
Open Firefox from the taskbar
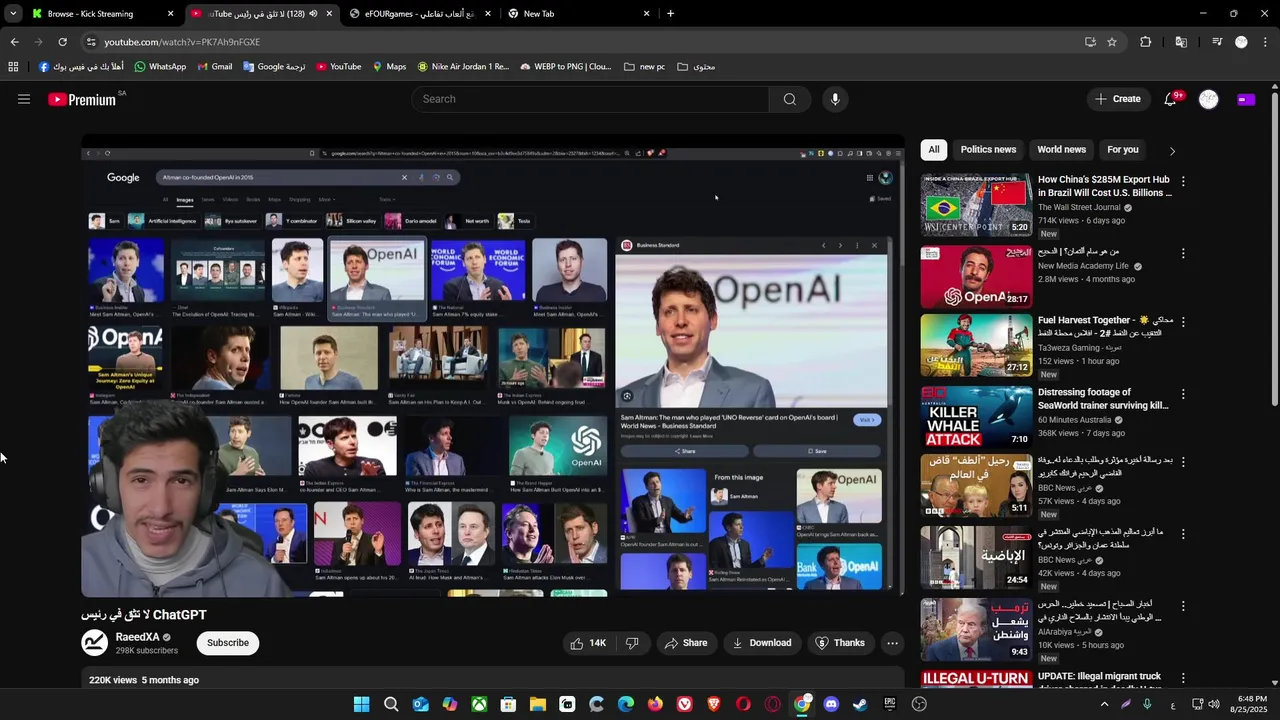pos(655,704)
